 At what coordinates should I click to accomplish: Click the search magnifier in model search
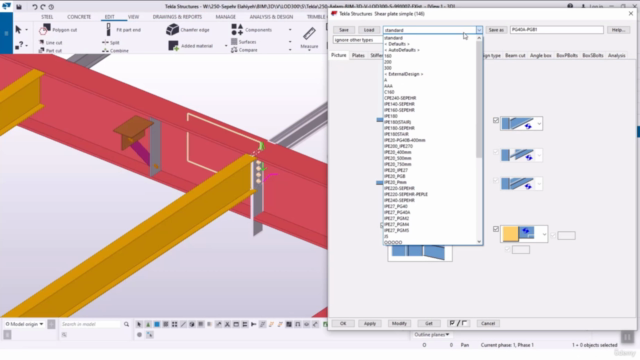127,324
